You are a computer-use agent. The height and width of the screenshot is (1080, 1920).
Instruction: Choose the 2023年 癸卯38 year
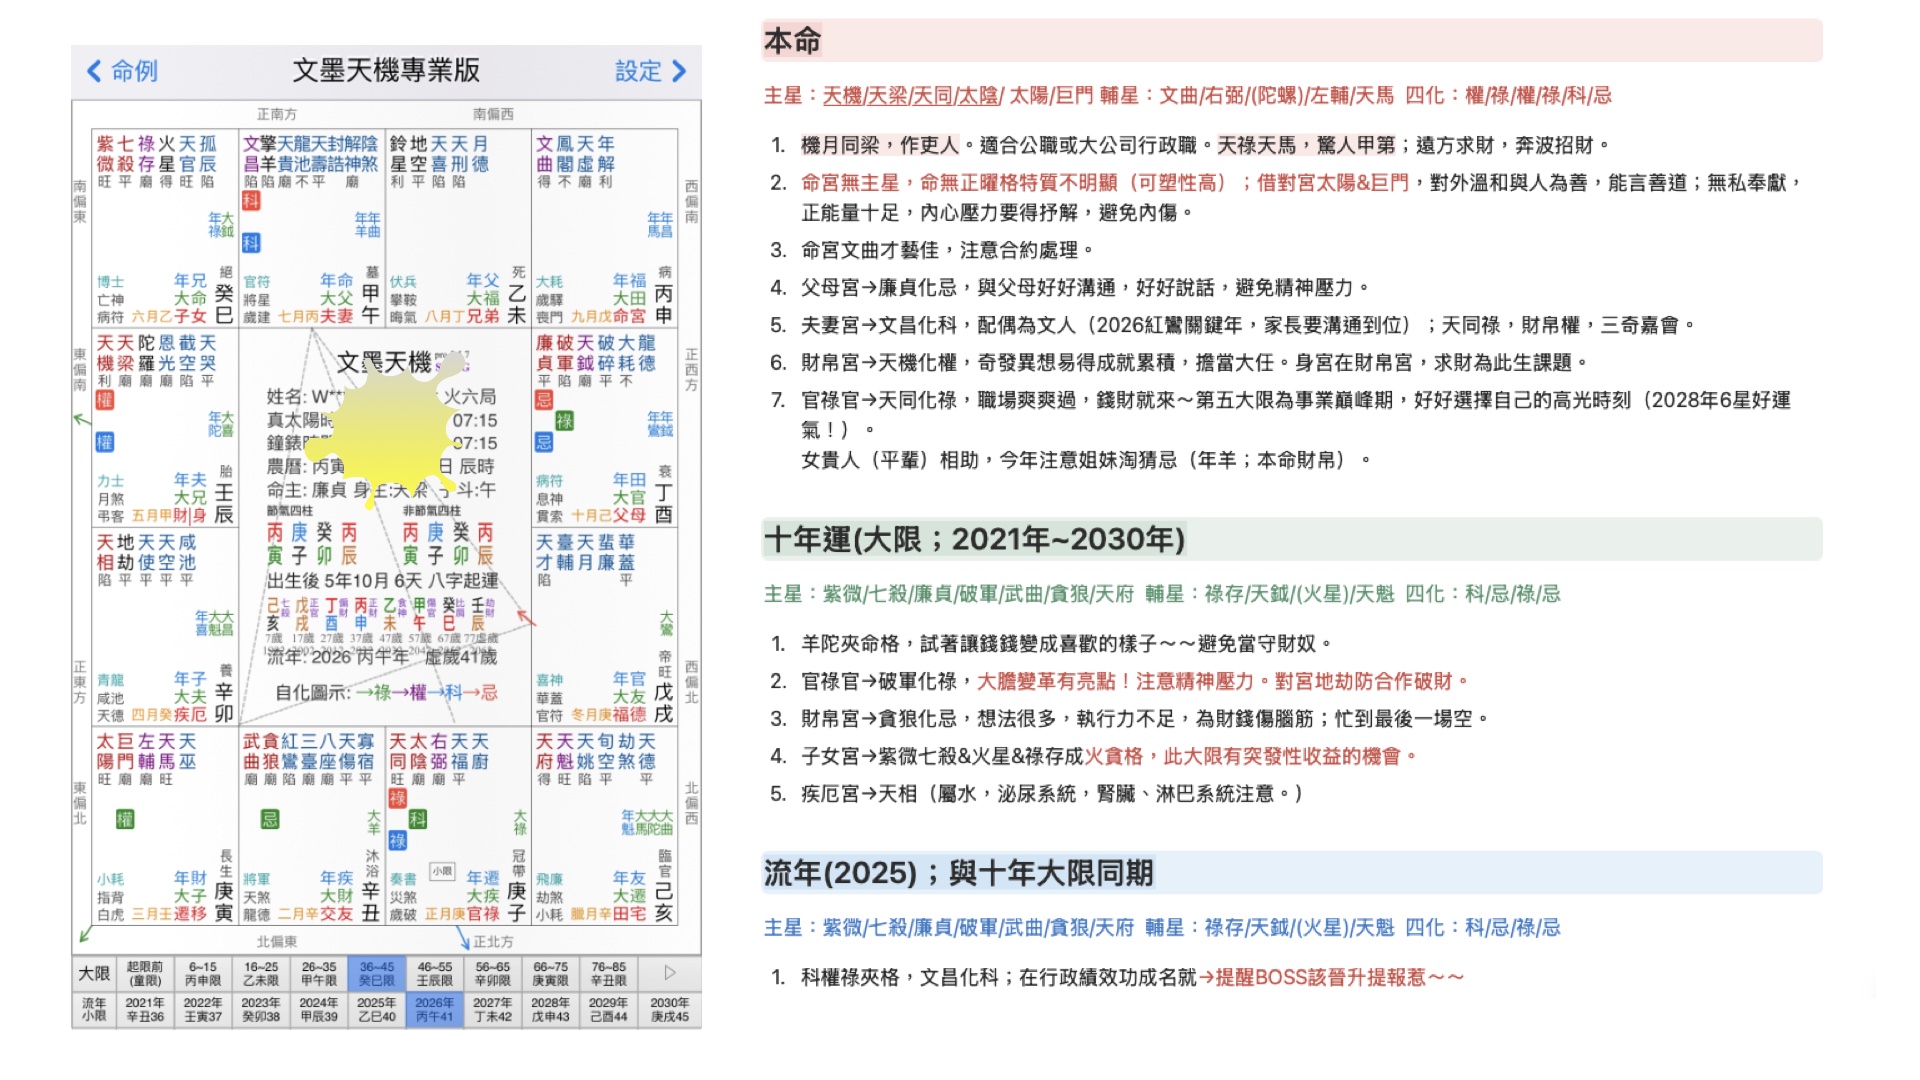261,1009
